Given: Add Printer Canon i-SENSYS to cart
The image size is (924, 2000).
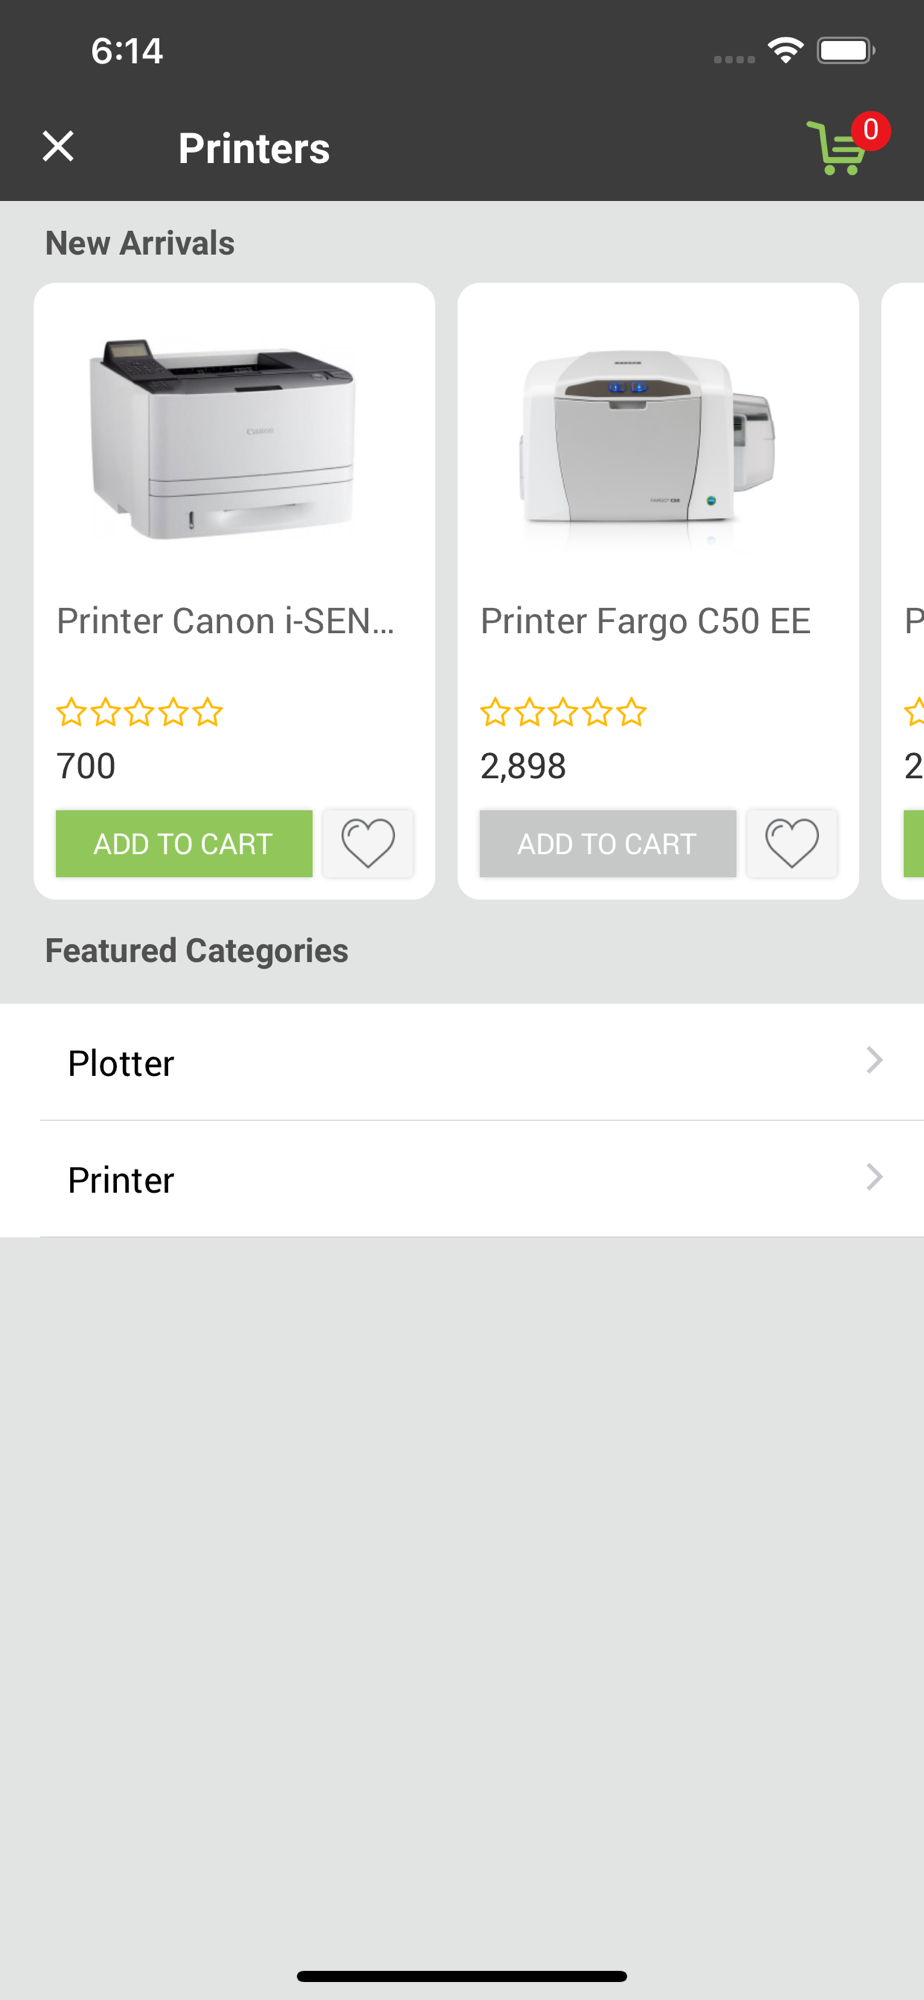Looking at the screenshot, I should pos(184,843).
